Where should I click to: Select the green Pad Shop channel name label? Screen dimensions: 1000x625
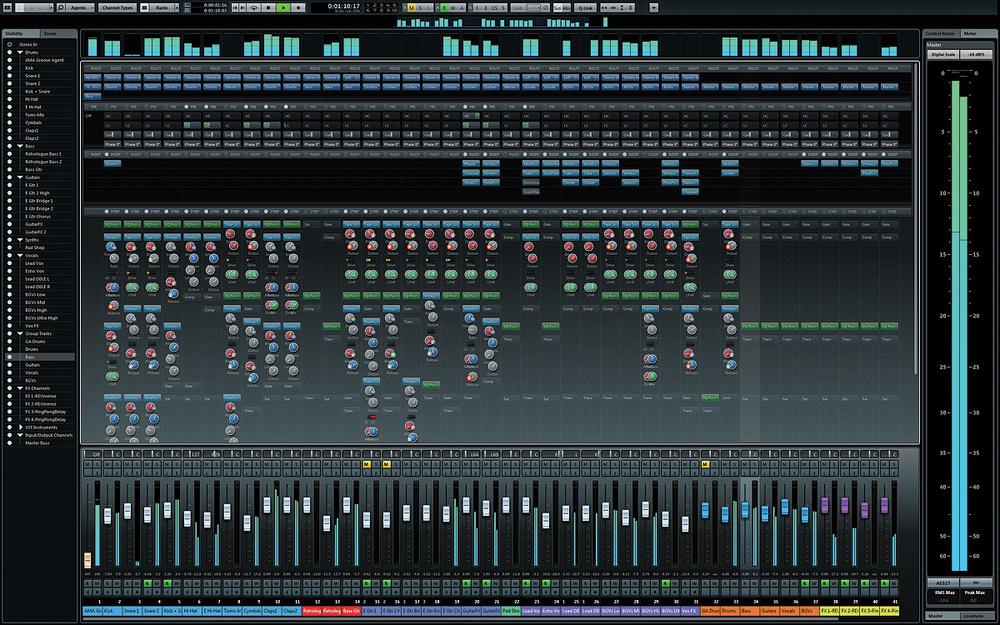point(511,611)
